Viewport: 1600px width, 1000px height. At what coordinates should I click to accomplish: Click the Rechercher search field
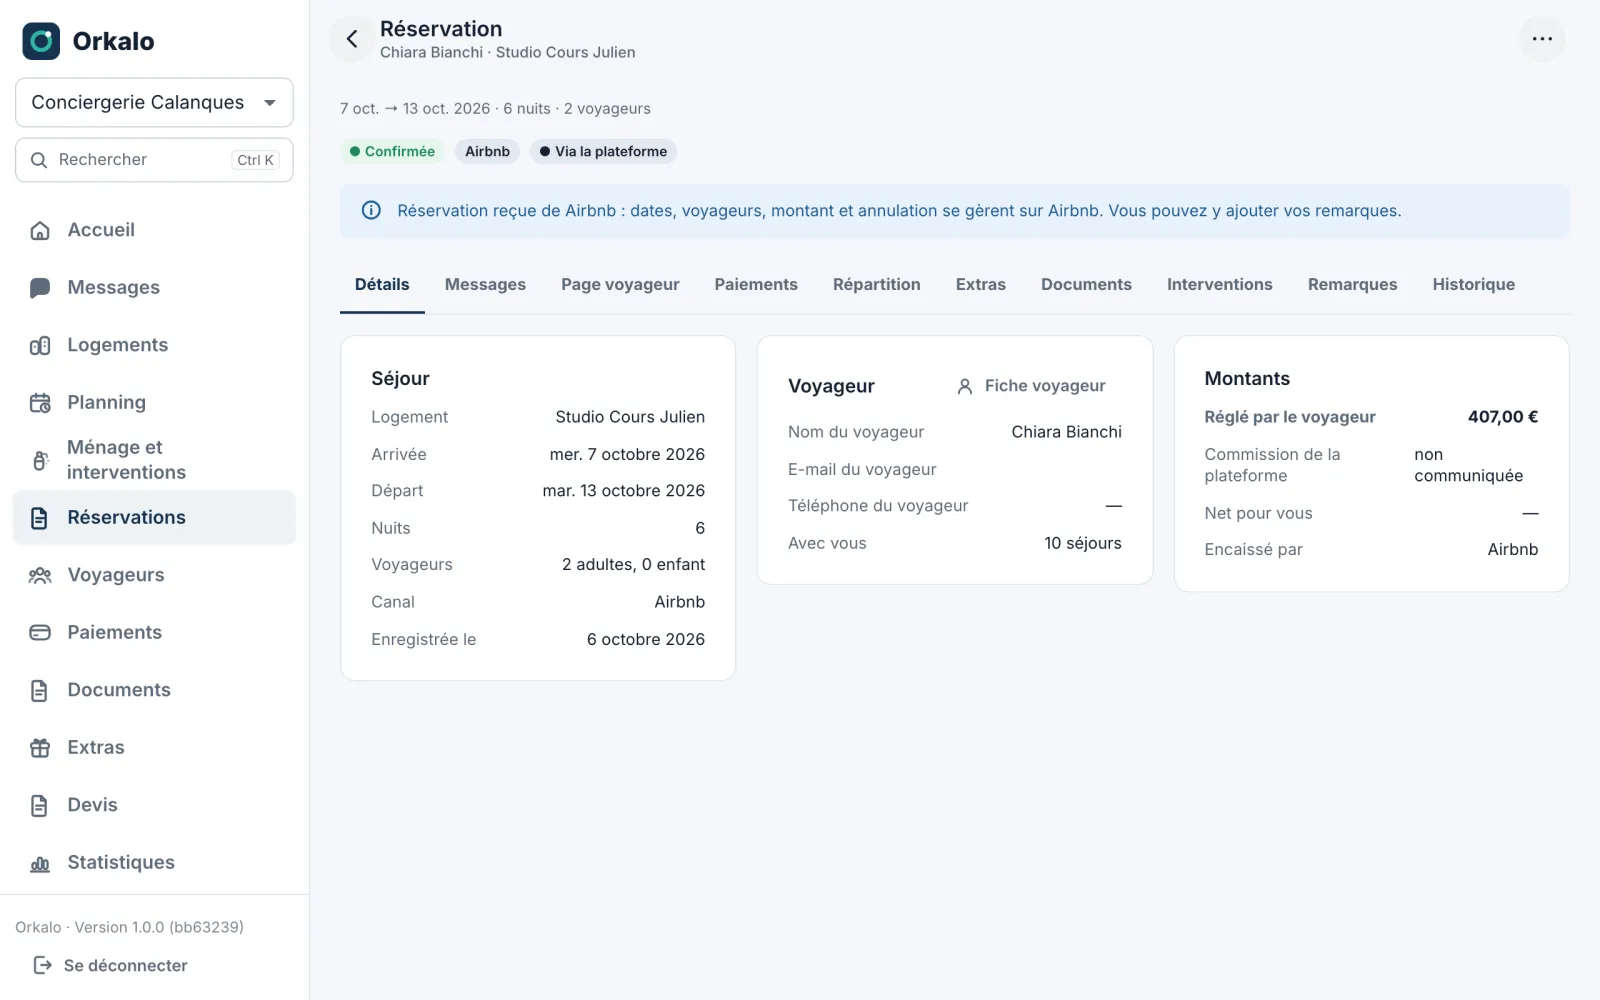[154, 160]
